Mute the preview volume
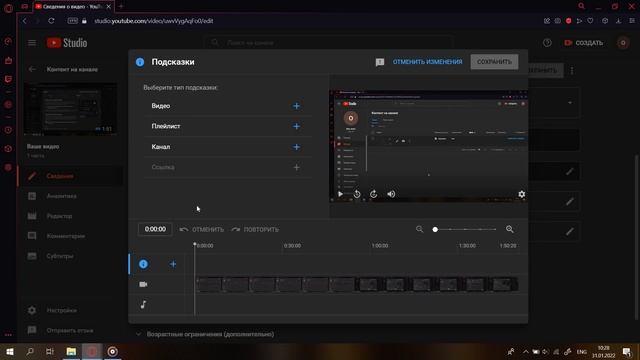Screen dimensions: 640x360 [x=391, y=194]
